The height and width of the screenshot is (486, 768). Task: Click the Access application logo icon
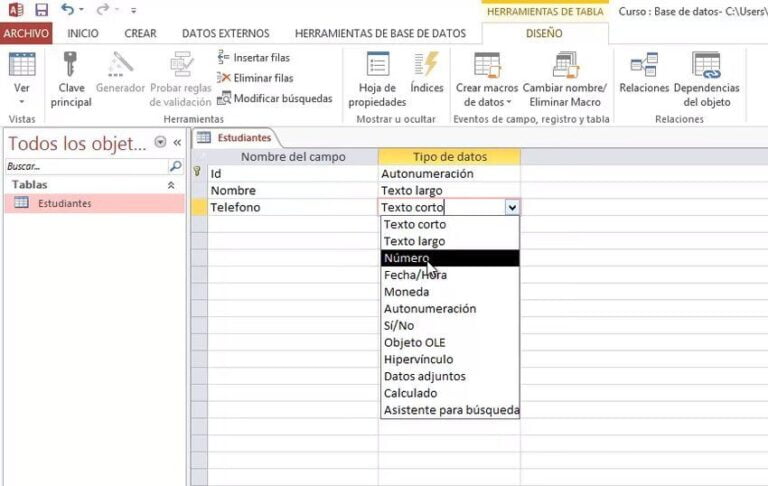(x=16, y=10)
